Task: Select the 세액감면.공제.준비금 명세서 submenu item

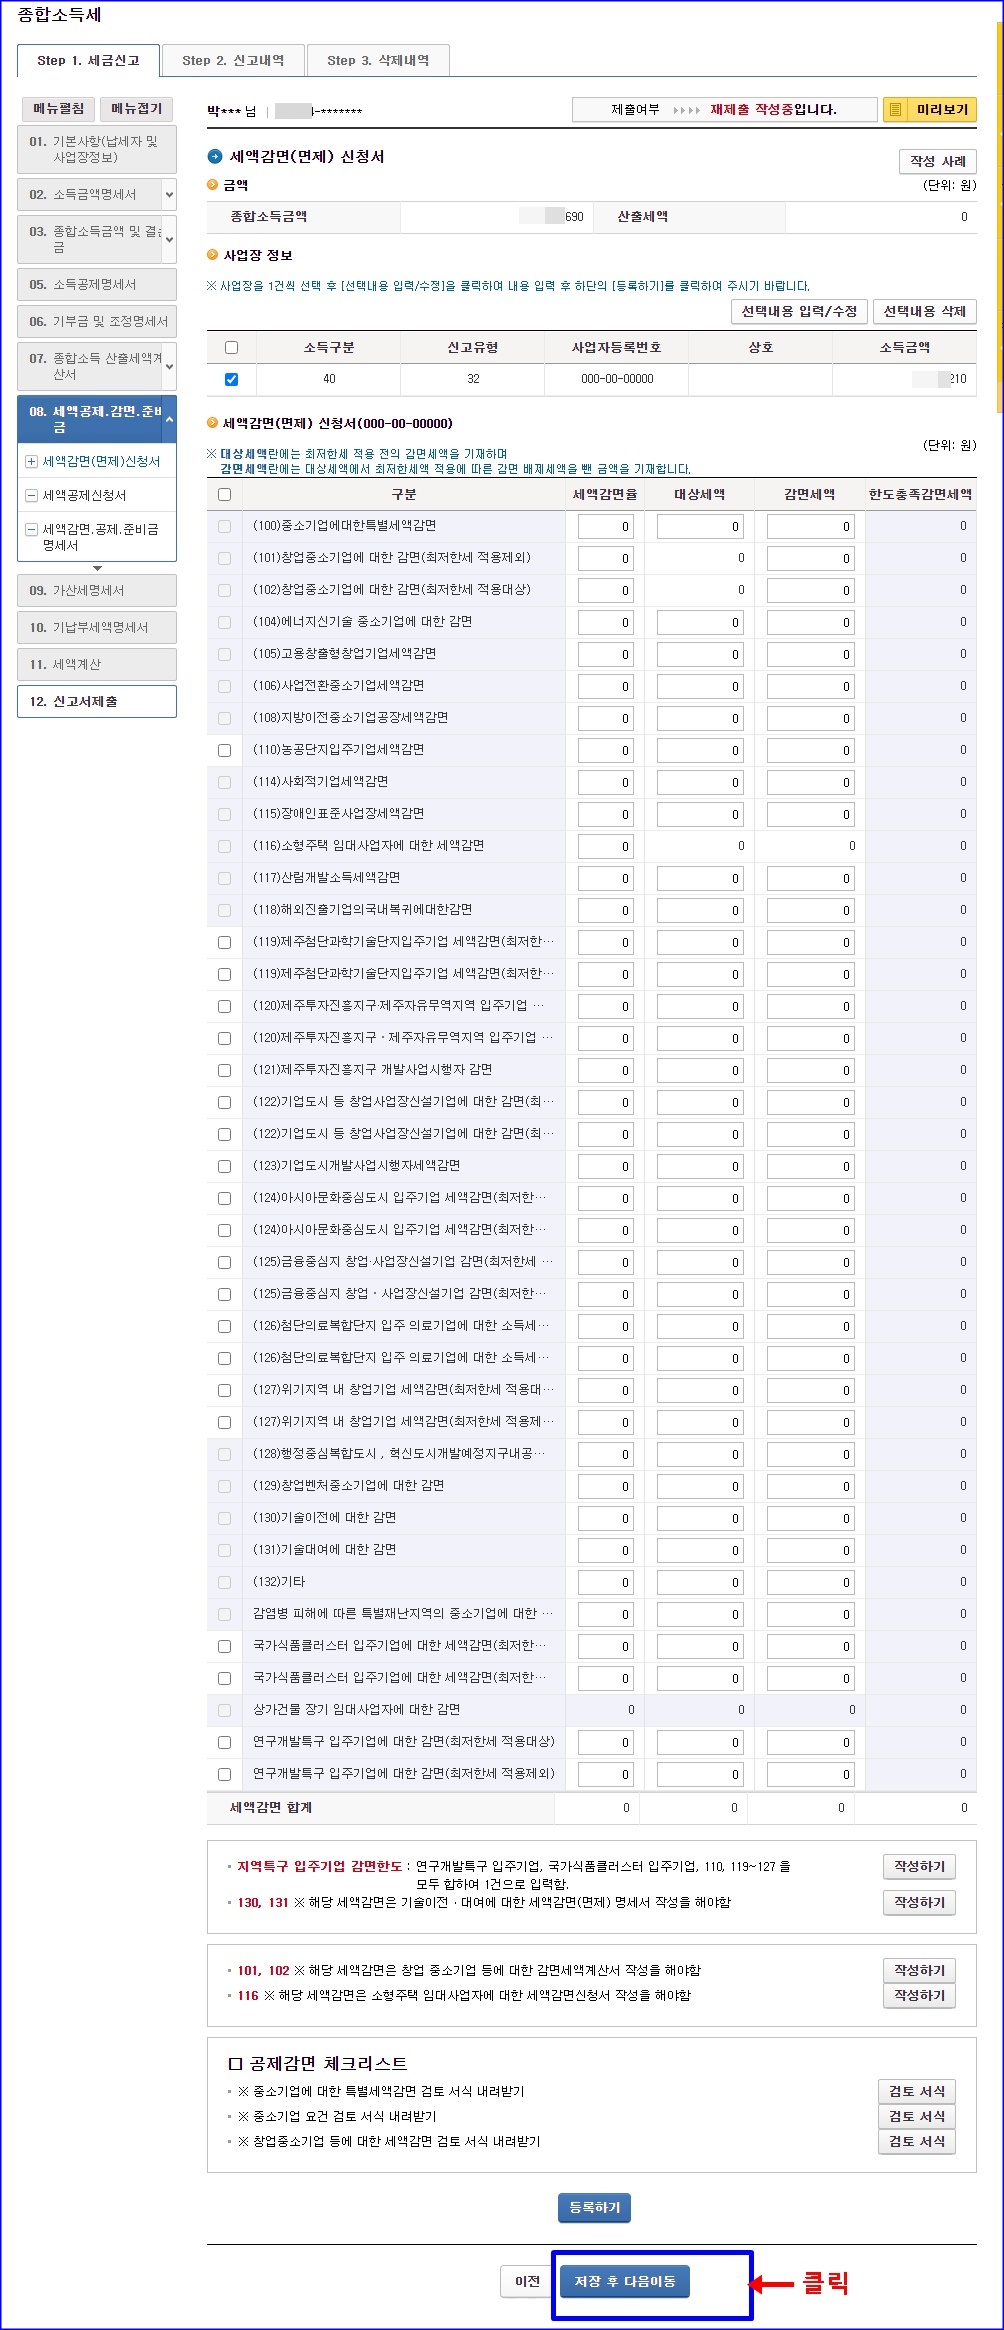Action: click(x=100, y=538)
